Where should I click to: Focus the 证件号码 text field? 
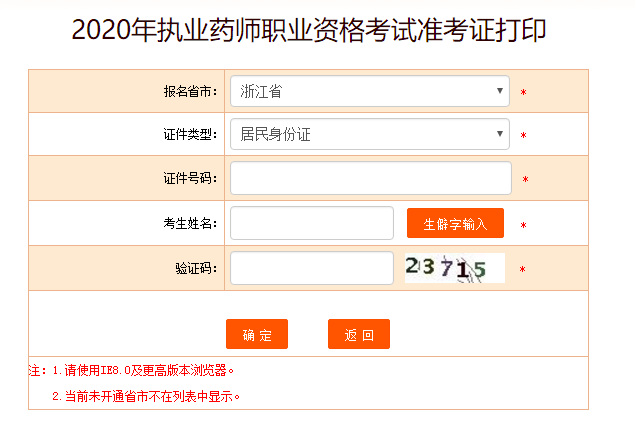(371, 178)
